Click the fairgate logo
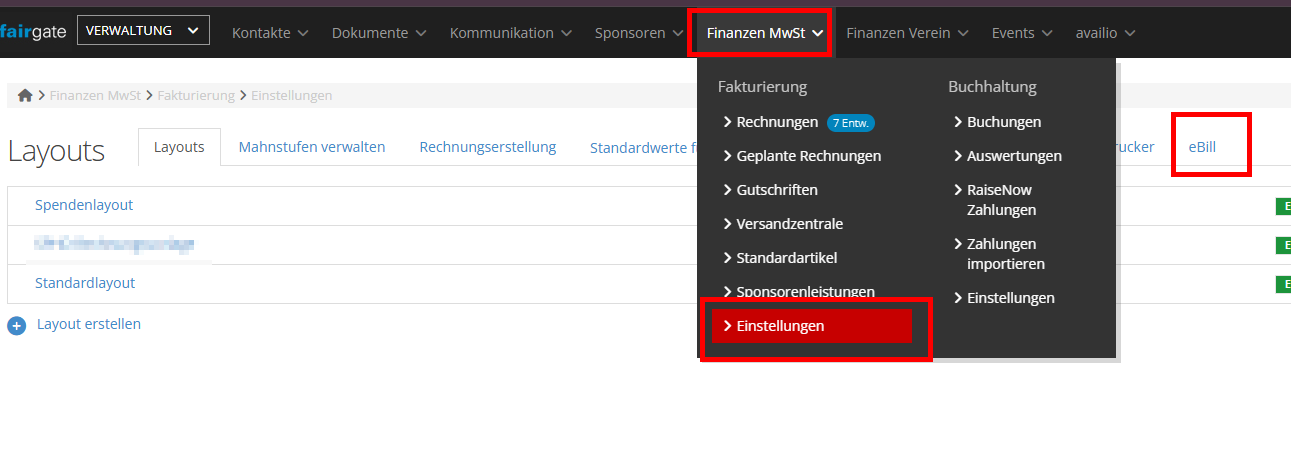 (x=33, y=32)
